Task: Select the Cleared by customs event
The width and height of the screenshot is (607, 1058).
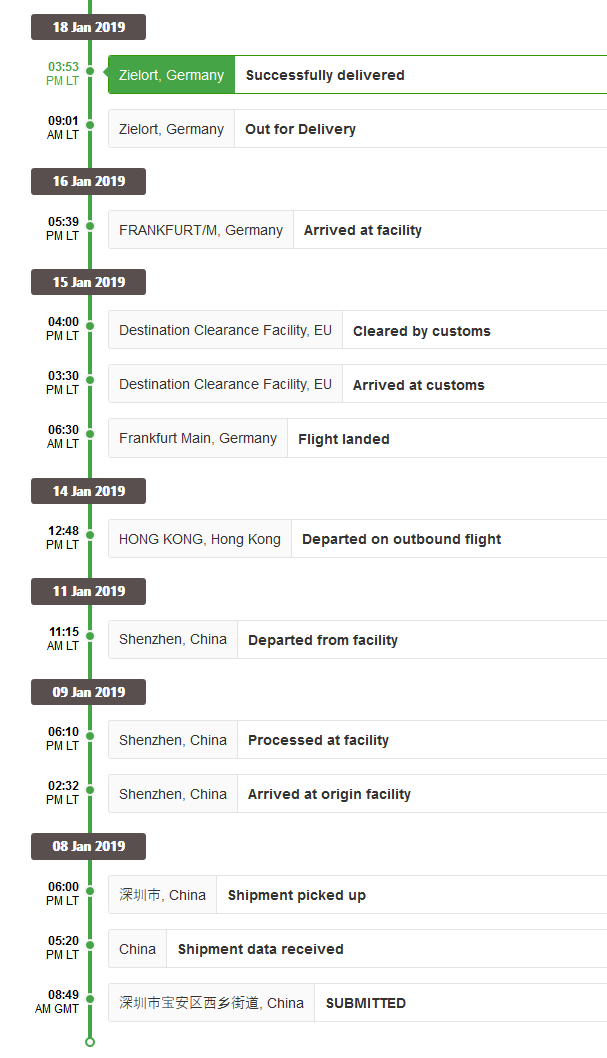Action: click(x=357, y=330)
